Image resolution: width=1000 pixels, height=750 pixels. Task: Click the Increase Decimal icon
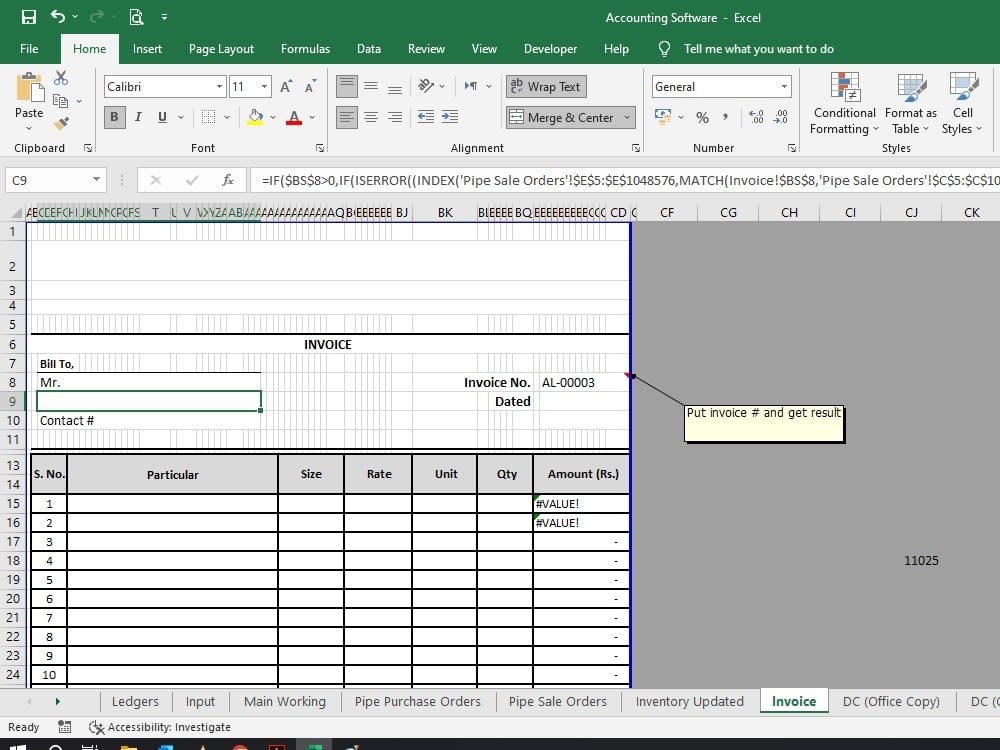point(758,117)
